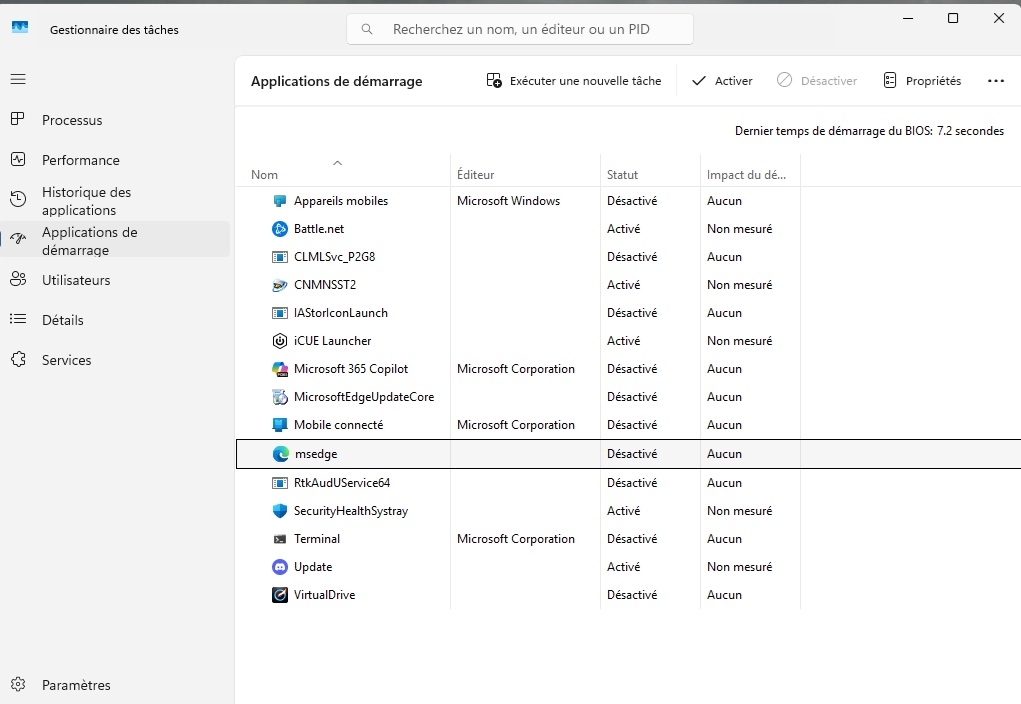
Task: Open the hamburger navigation menu
Action: [18, 79]
